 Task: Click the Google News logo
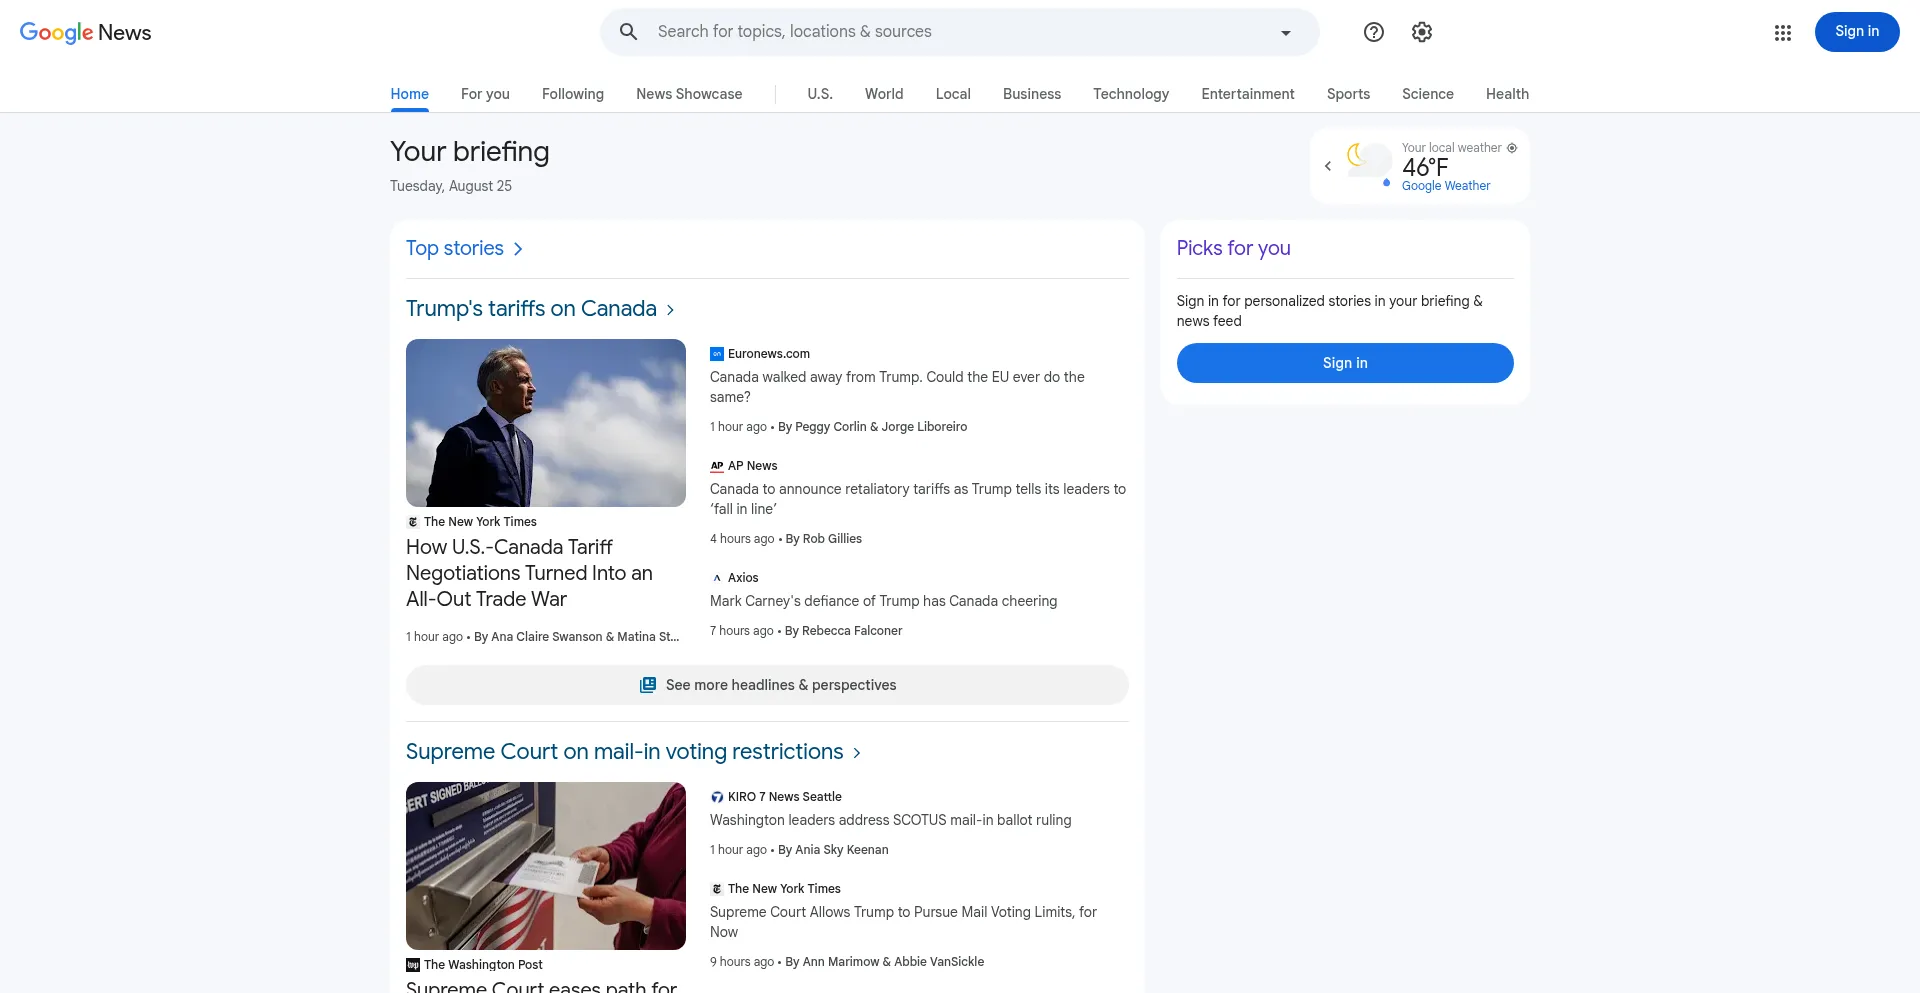click(x=86, y=32)
